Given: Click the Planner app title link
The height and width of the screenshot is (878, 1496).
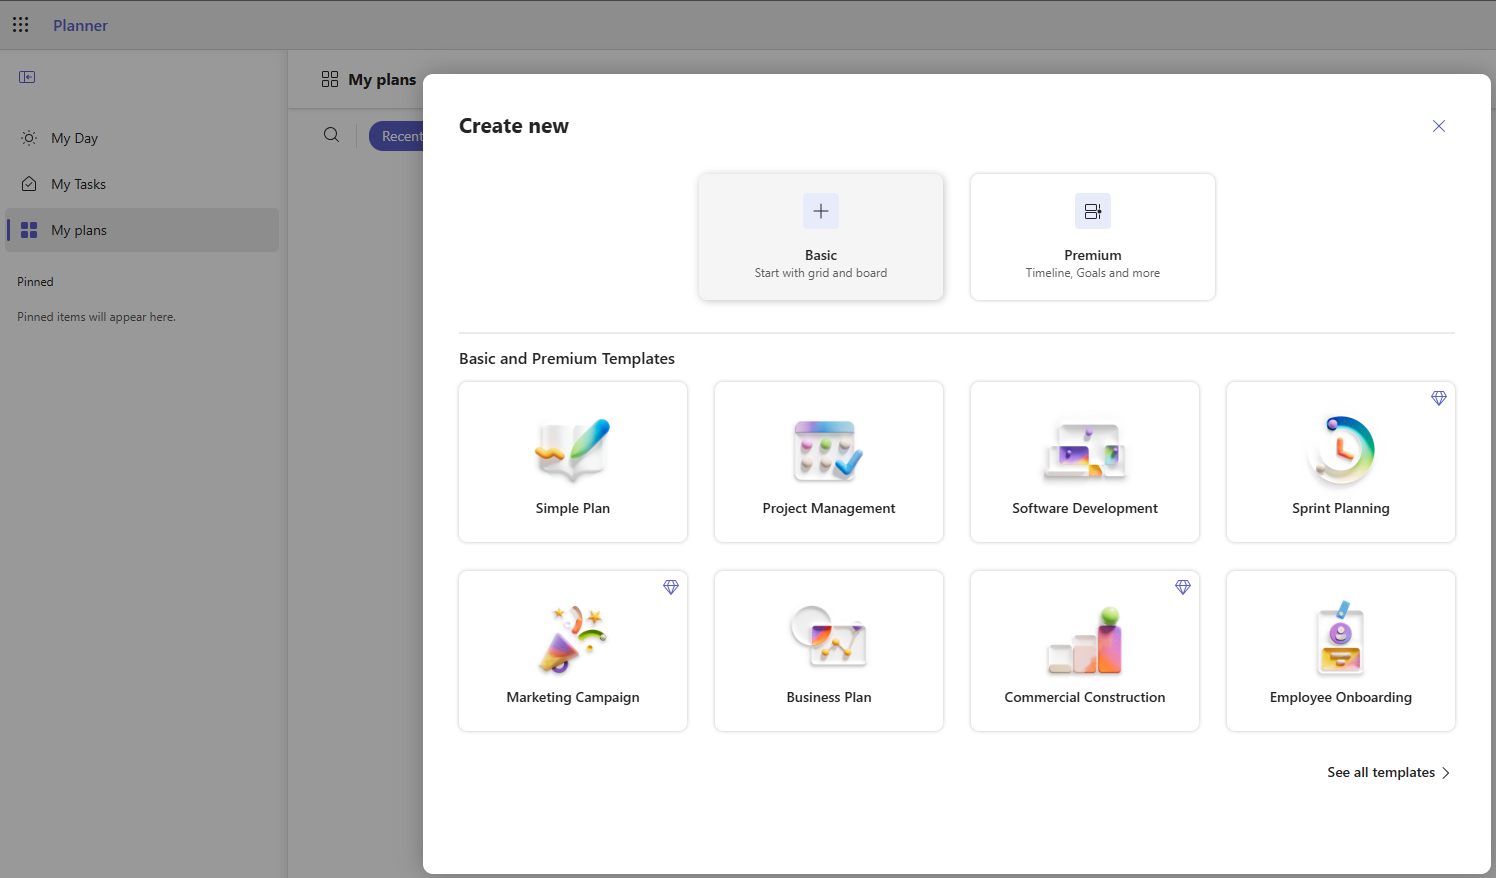Looking at the screenshot, I should click(80, 25).
